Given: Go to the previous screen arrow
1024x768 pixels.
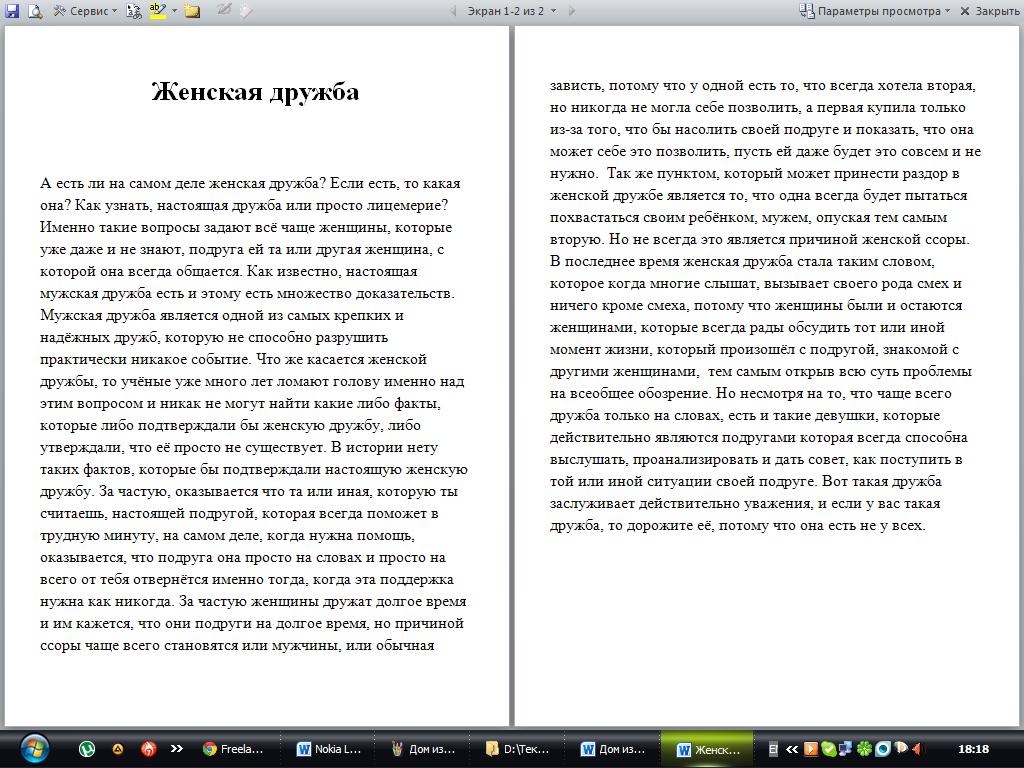Looking at the screenshot, I should click(x=453, y=10).
